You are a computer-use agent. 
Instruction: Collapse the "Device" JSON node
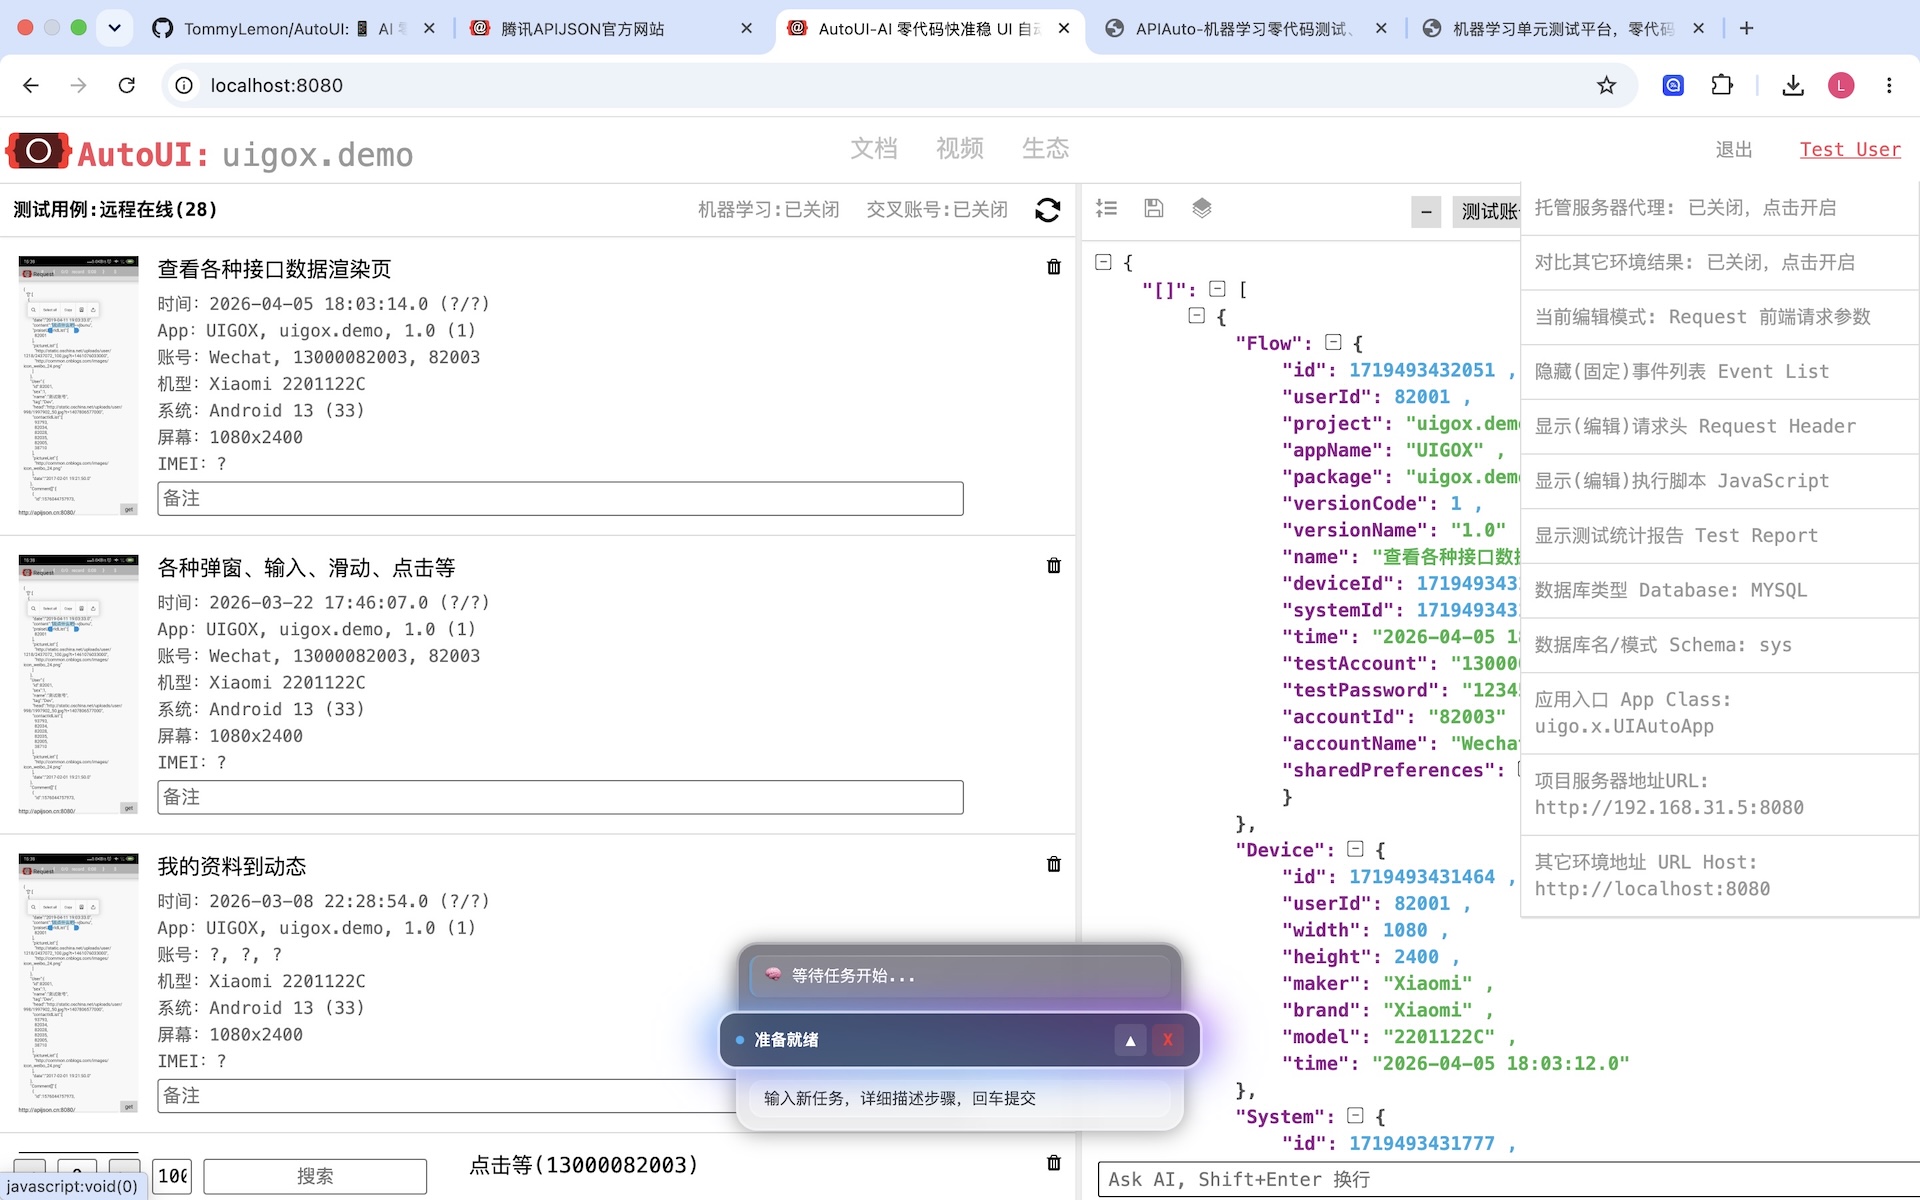tap(1355, 849)
